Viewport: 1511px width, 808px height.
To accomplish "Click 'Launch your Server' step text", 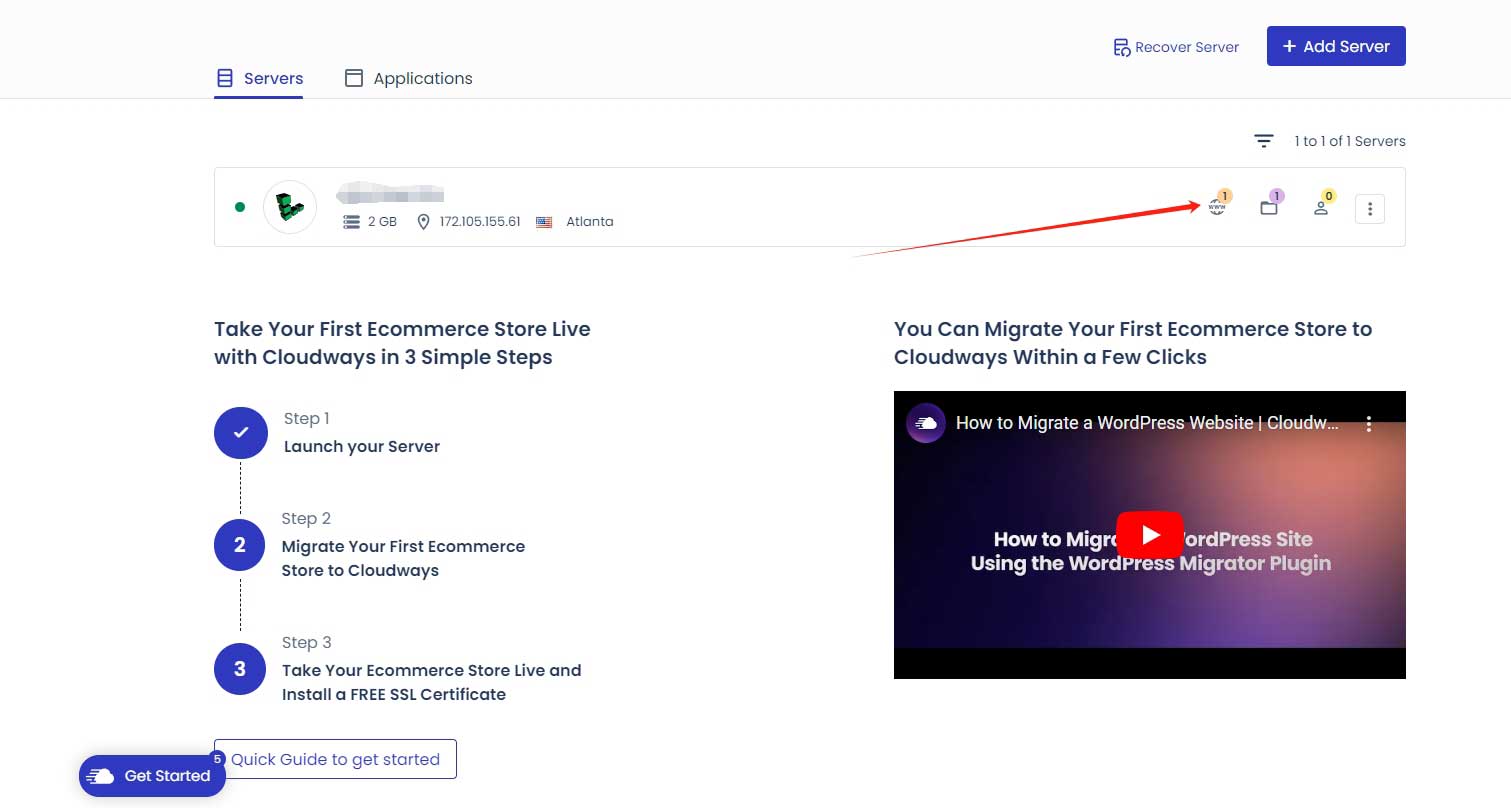I will coord(362,446).
